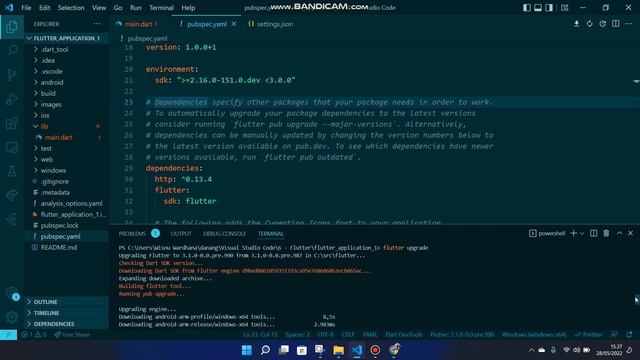Open notifications bell in status bar
Viewport: 640px width, 360px height.
pyautogui.click(x=629, y=335)
